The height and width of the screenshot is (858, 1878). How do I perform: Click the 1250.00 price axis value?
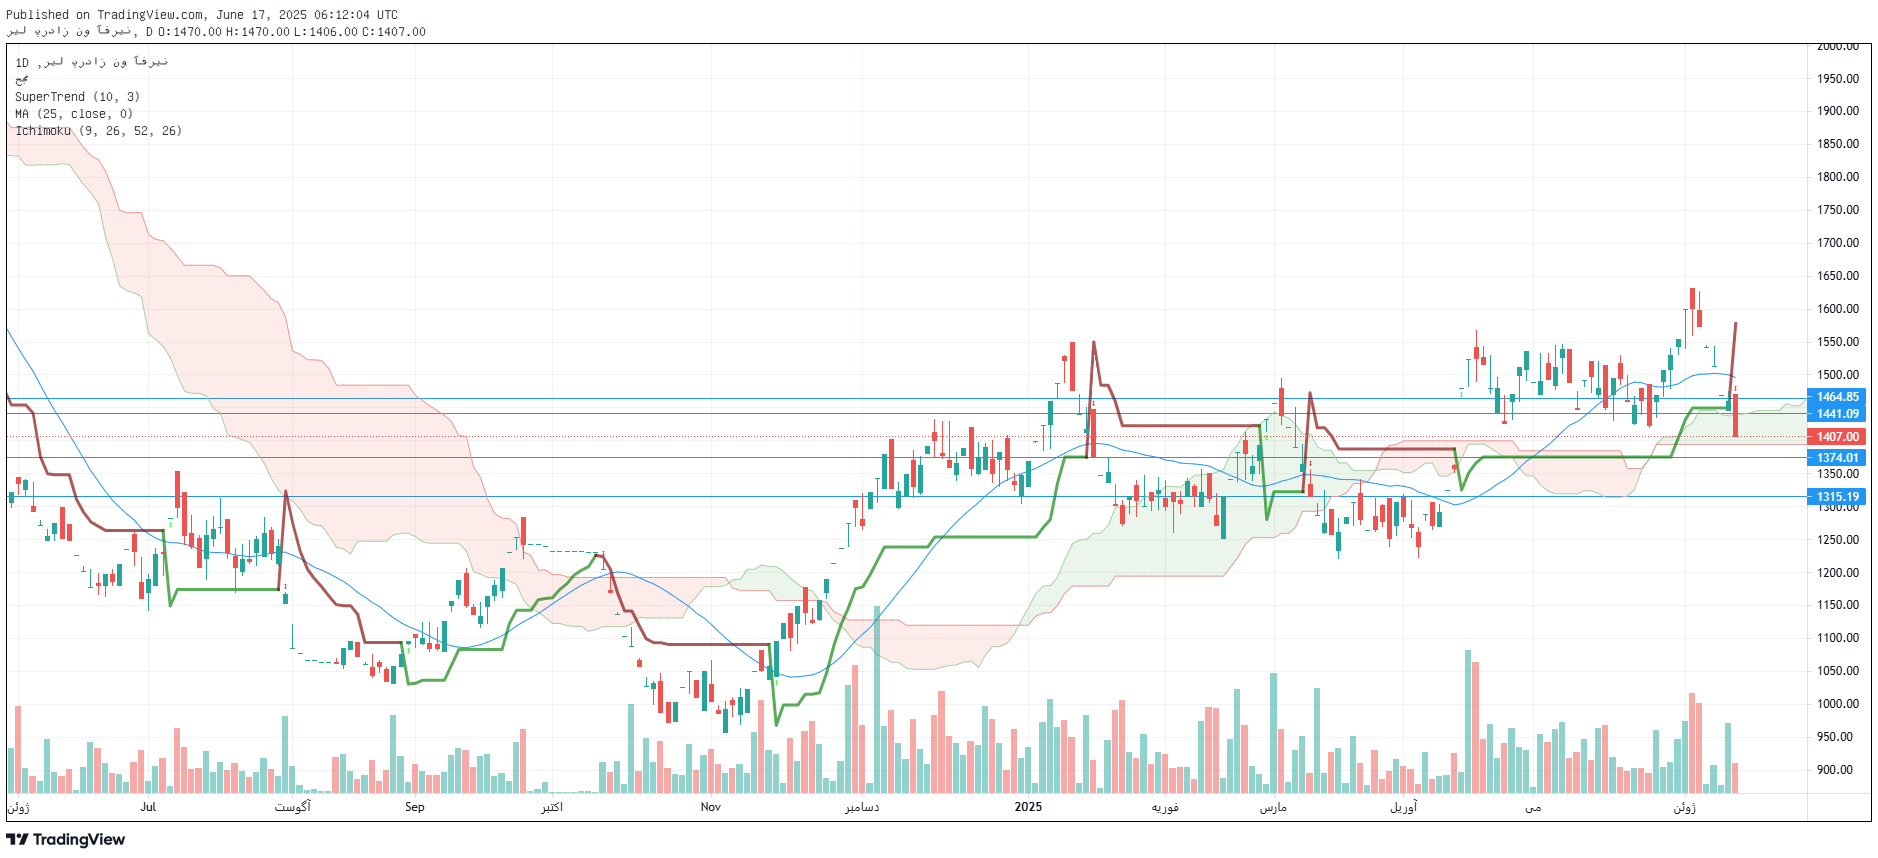coord(1838,540)
